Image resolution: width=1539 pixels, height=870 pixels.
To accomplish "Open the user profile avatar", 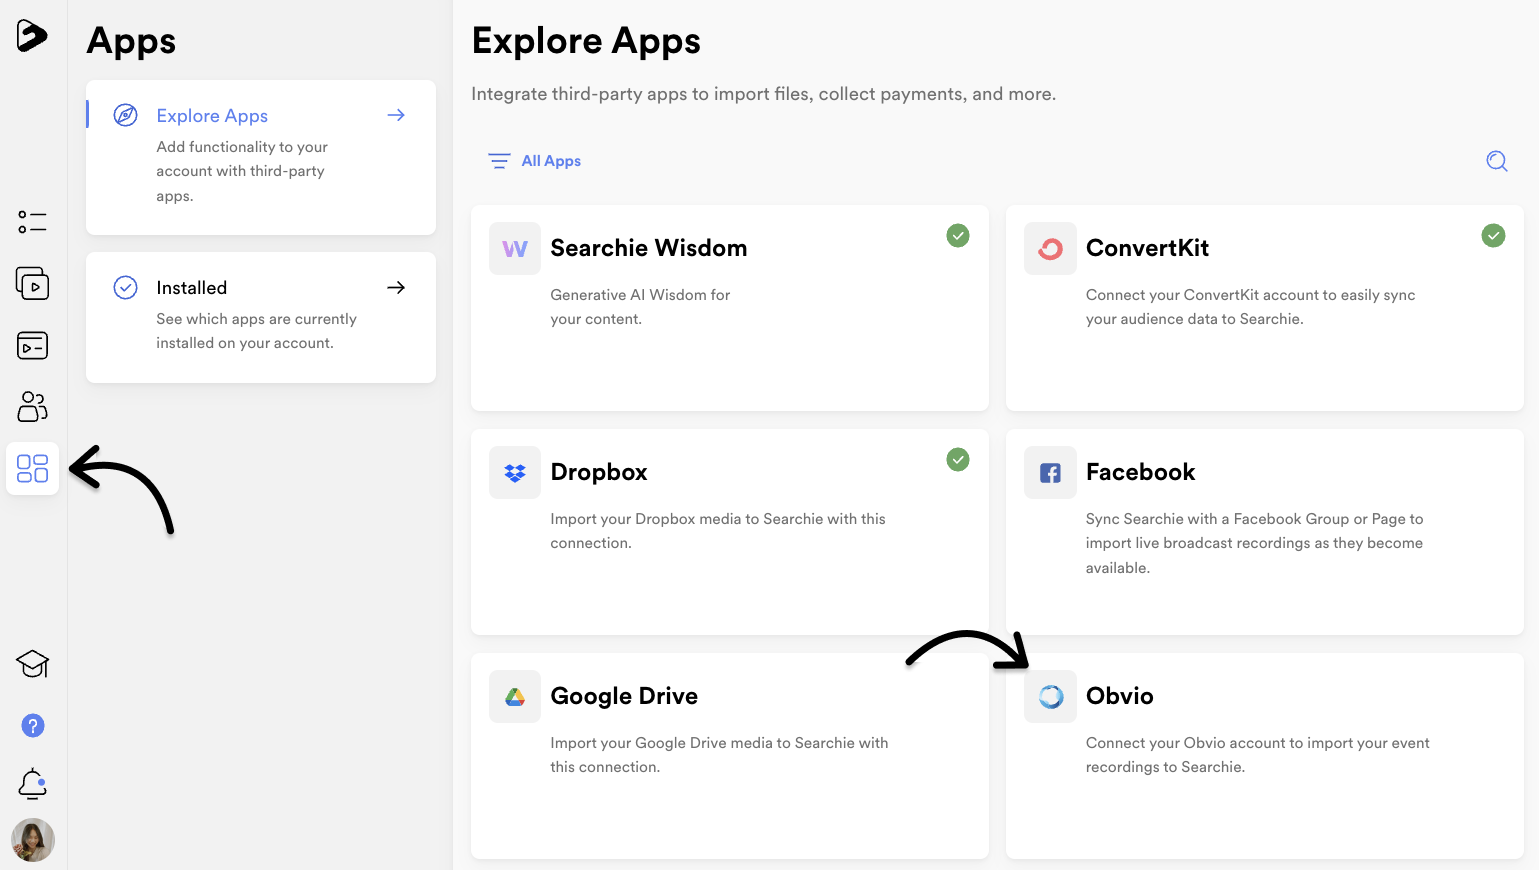I will (32, 840).
